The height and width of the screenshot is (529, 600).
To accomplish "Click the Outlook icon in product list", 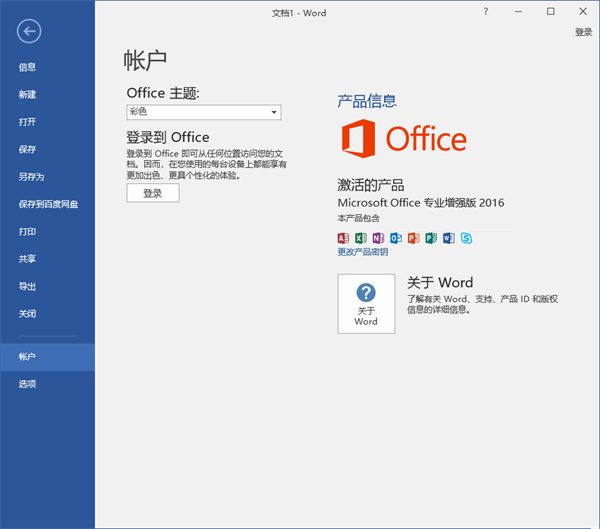I will click(x=396, y=238).
